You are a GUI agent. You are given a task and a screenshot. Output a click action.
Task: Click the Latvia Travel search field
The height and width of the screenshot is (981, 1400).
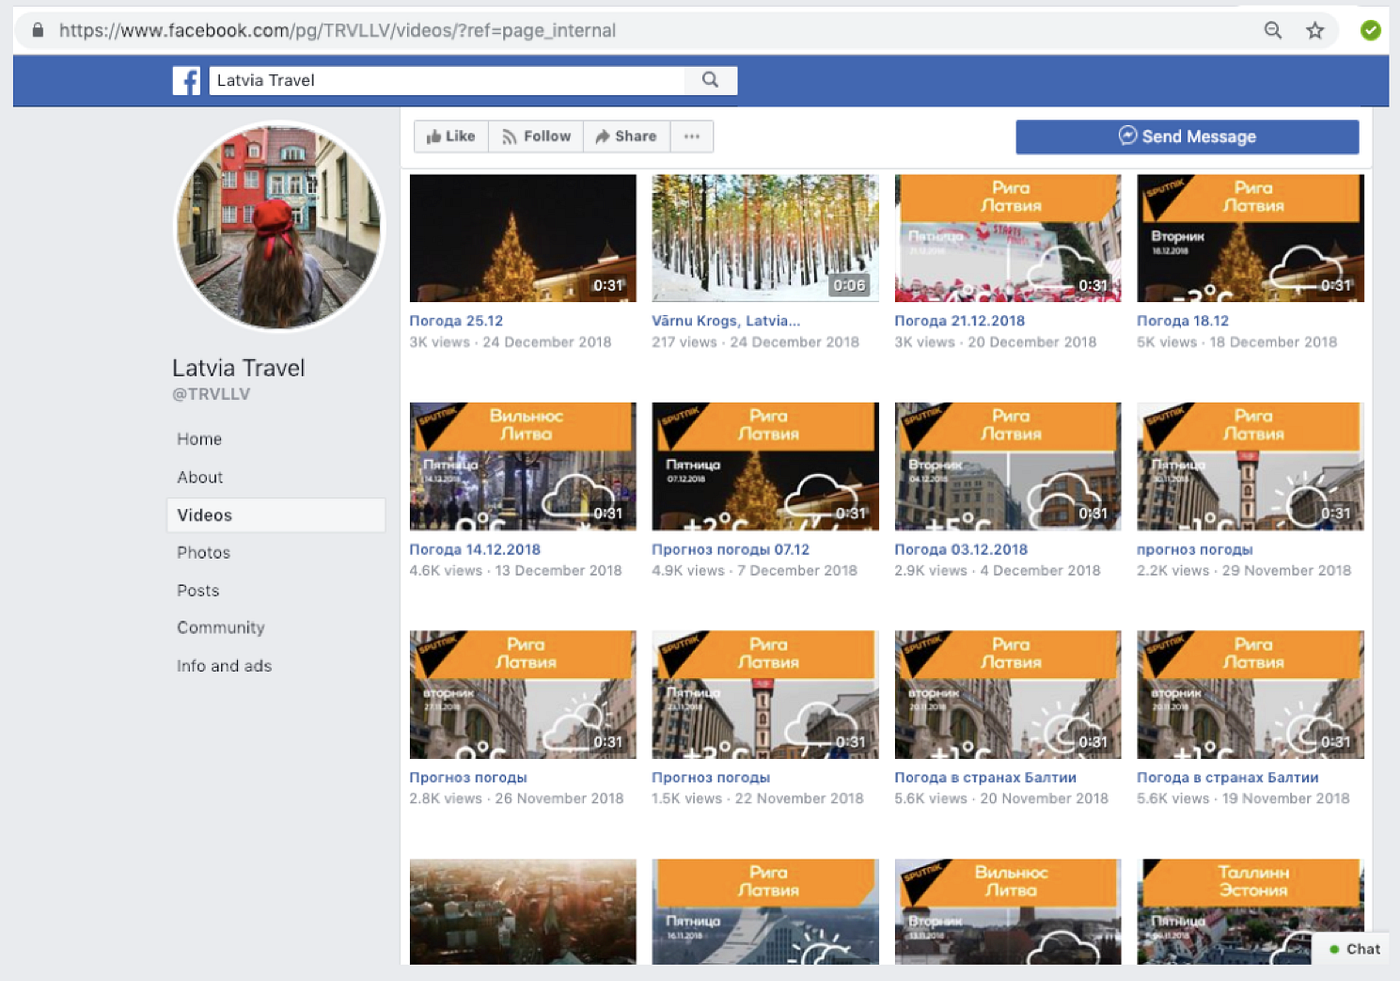coord(447,80)
